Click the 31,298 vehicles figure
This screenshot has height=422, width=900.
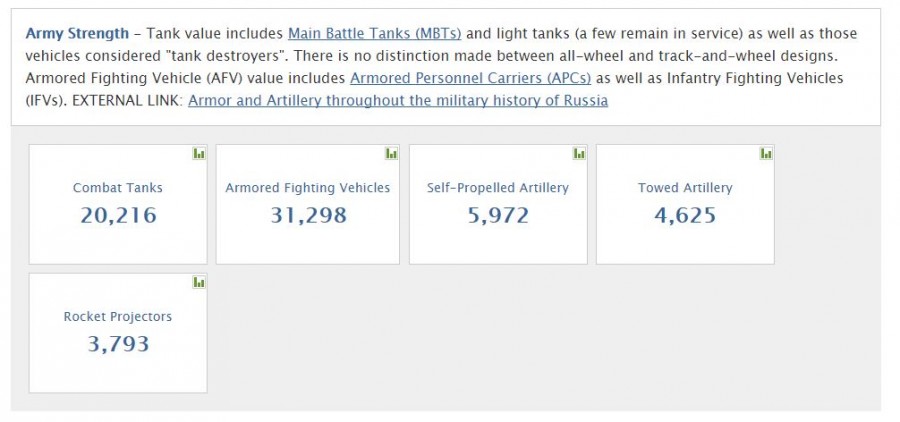pyautogui.click(x=308, y=214)
